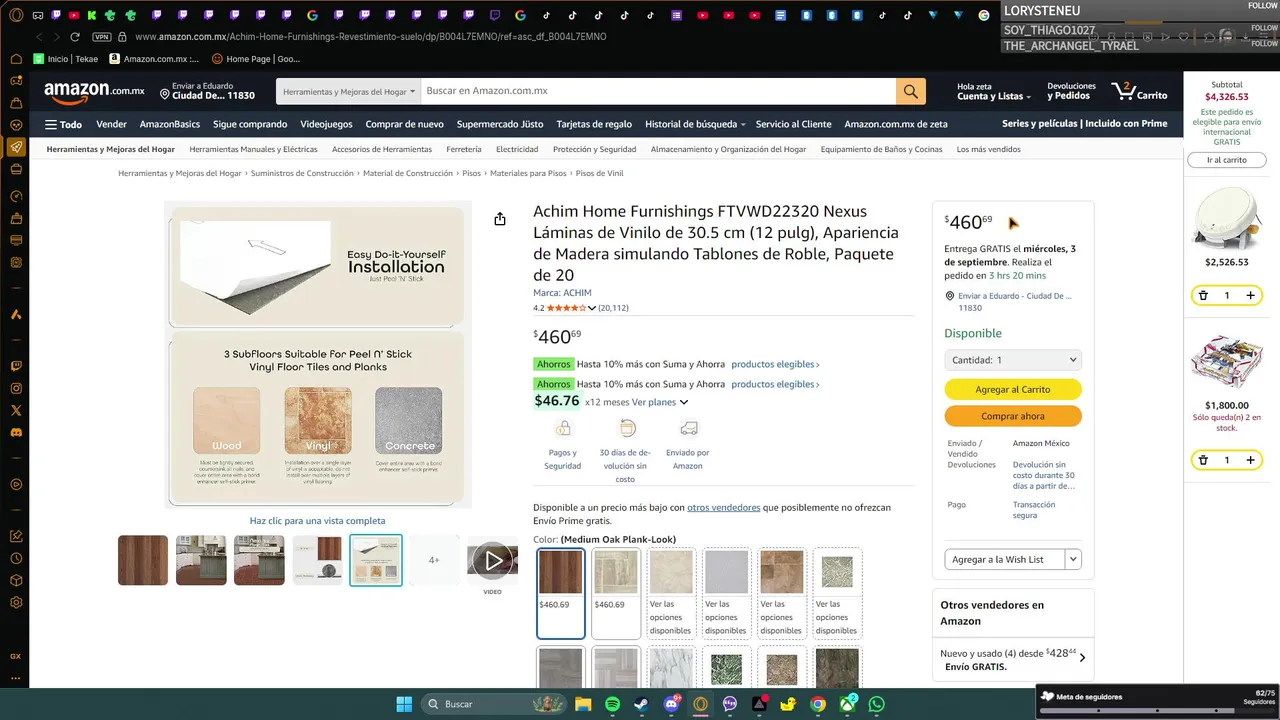Open the Todo hamburger menu
The height and width of the screenshot is (720, 1280).
[63, 124]
